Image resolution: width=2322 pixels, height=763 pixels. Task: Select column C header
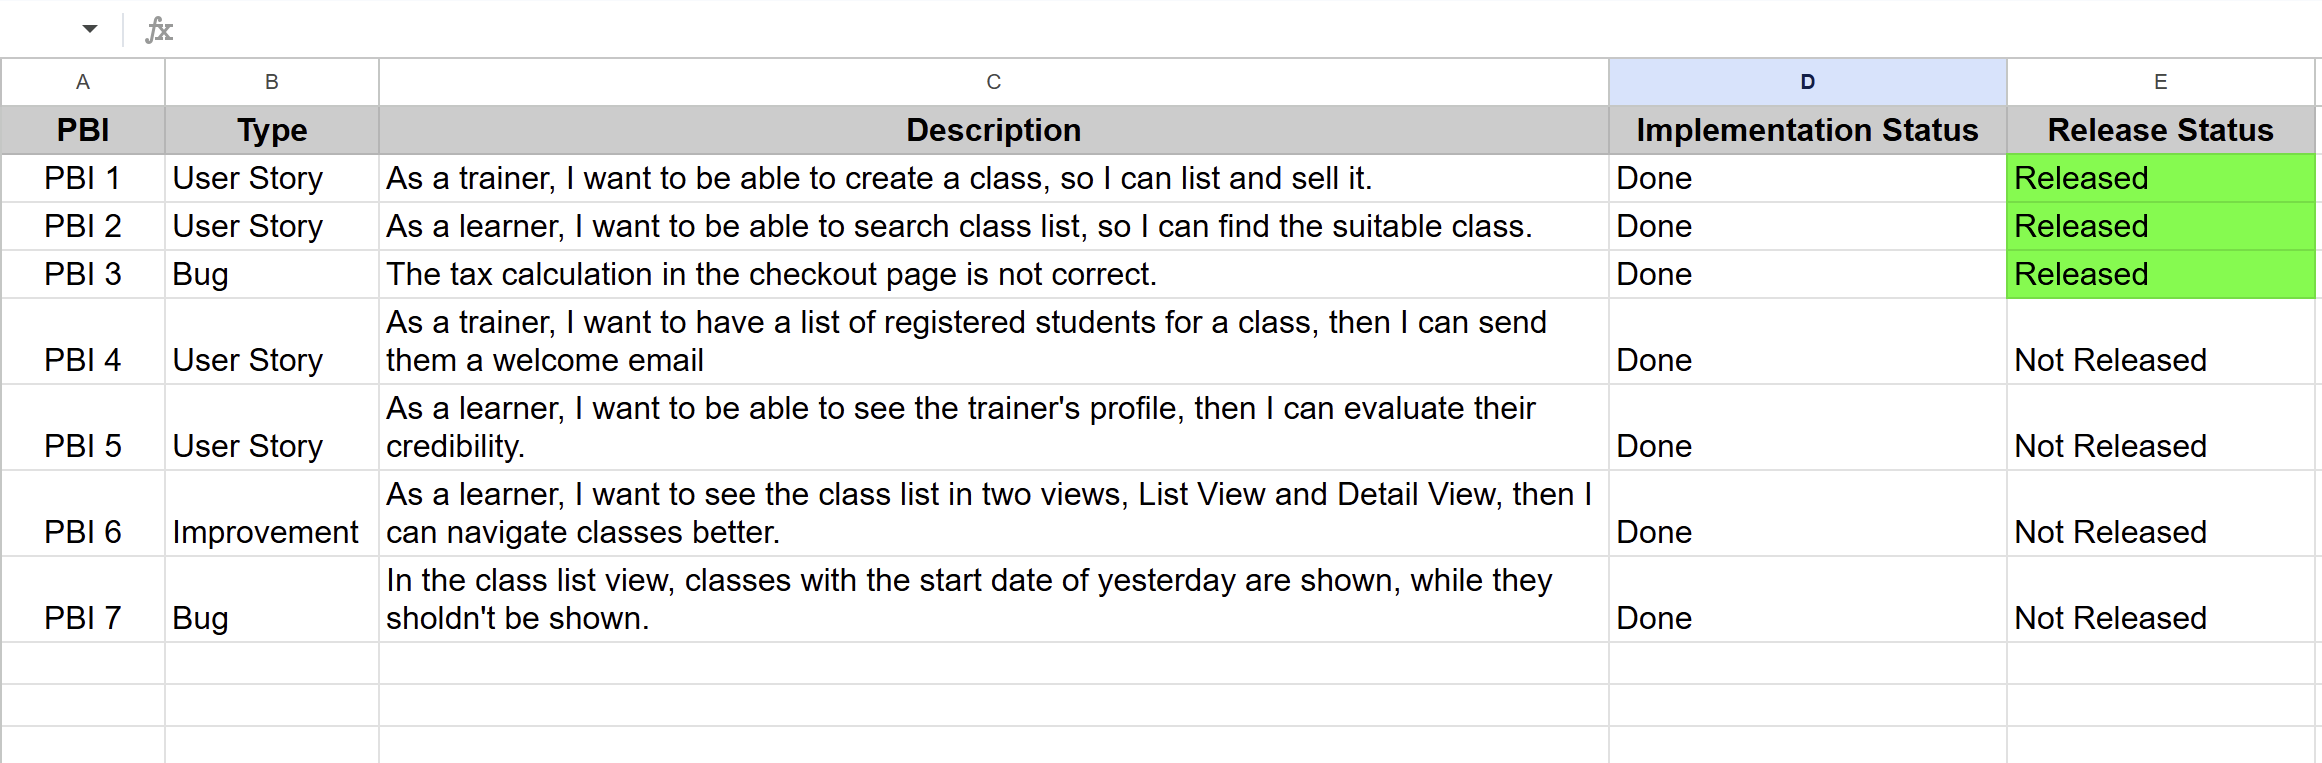click(x=992, y=82)
